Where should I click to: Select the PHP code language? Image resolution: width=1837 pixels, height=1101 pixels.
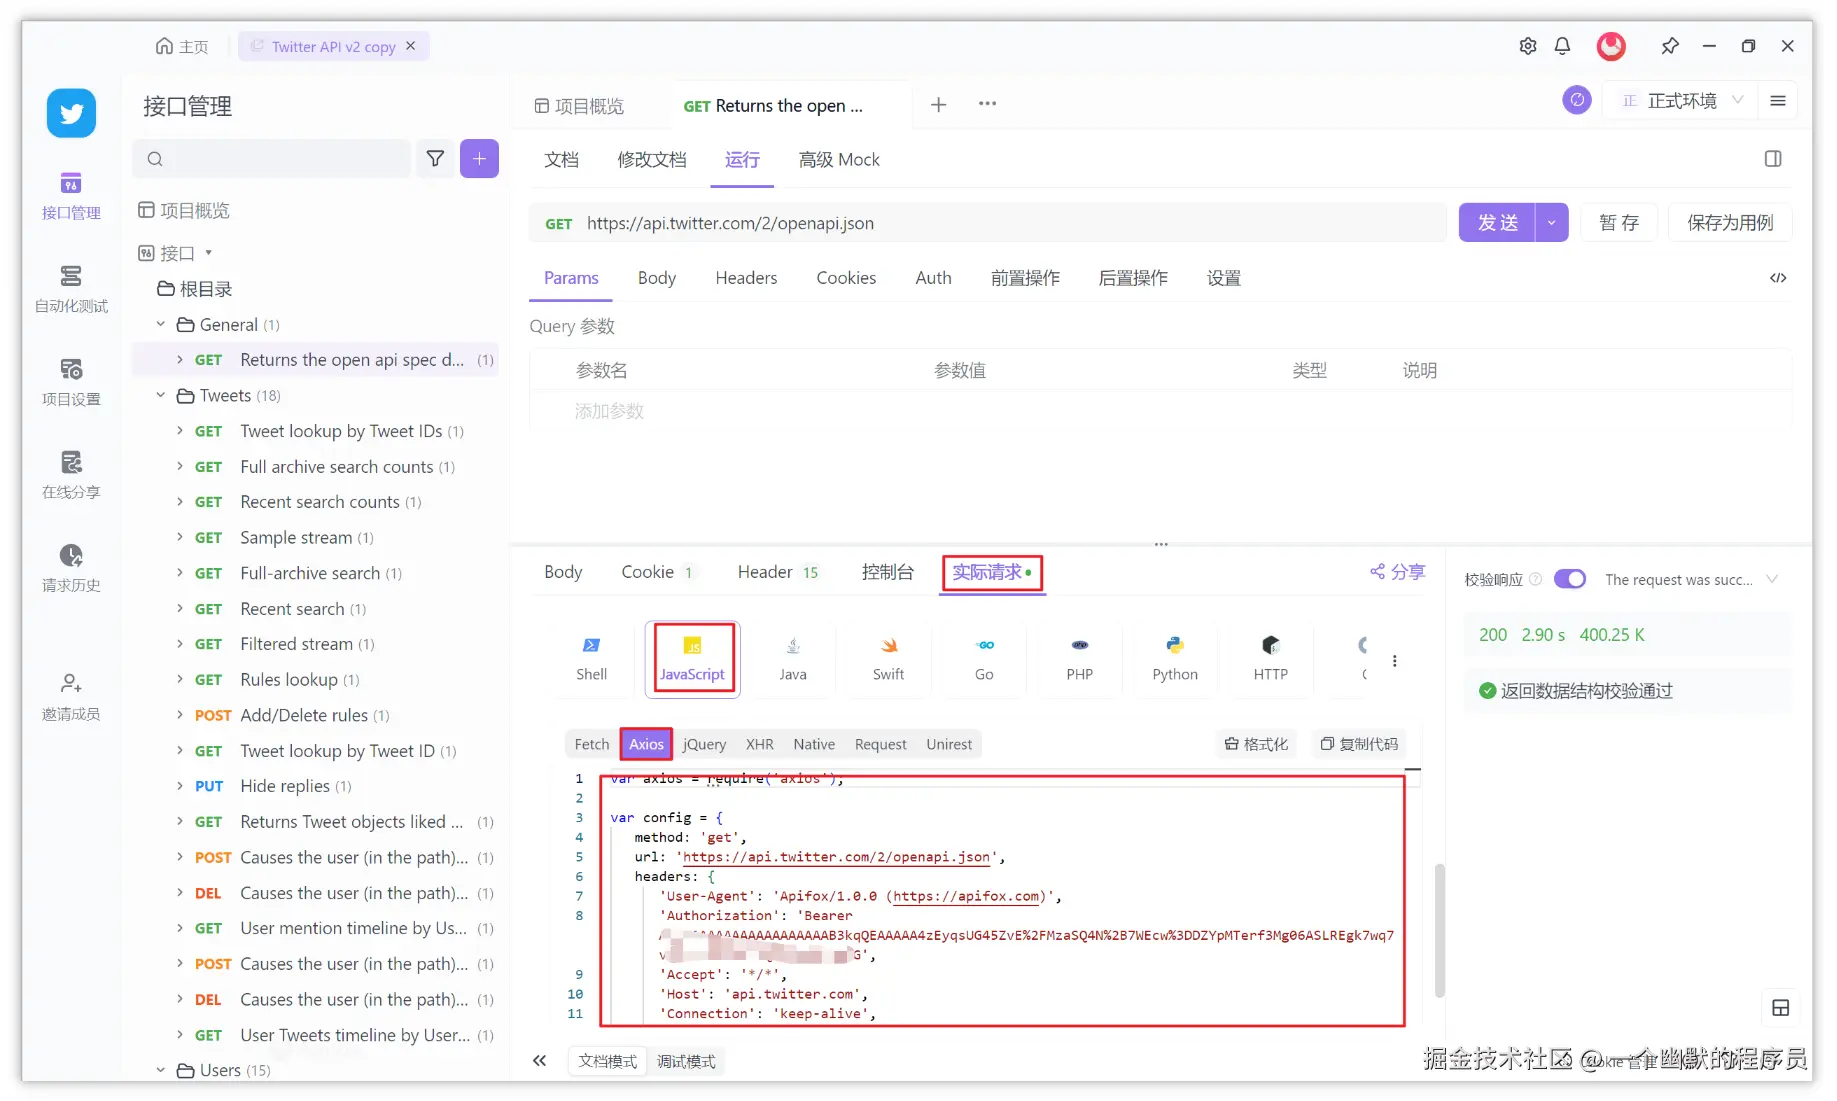click(1079, 659)
